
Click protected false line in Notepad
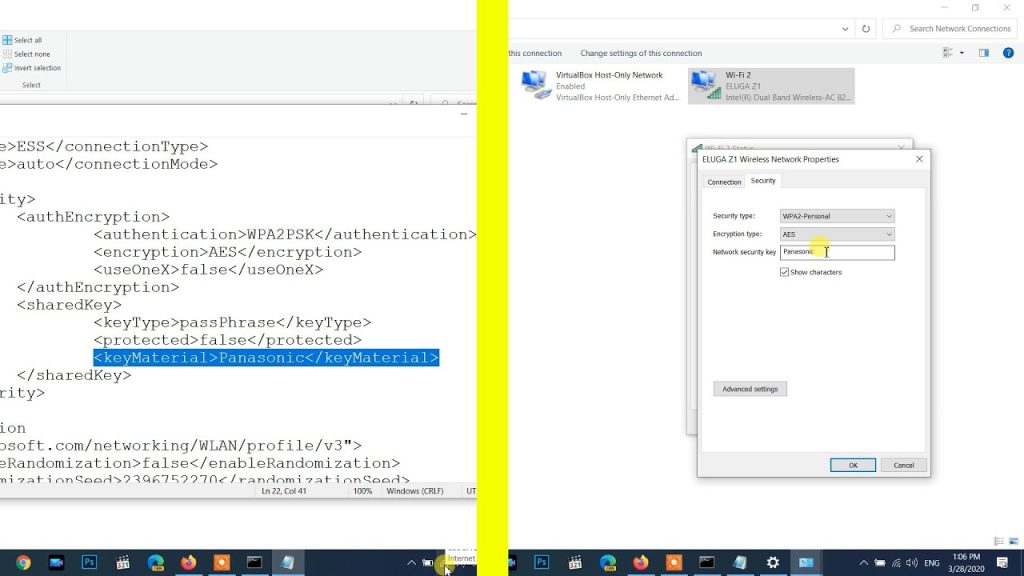[227, 340]
